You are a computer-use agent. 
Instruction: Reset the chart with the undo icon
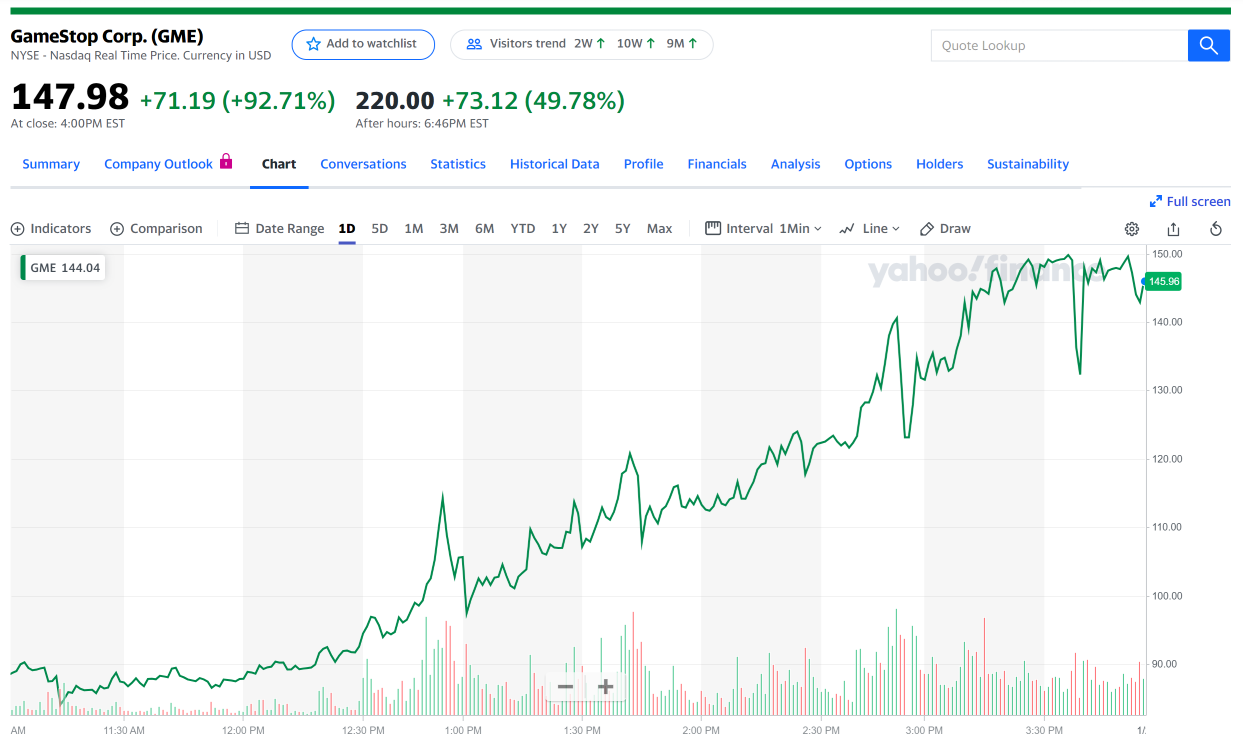tap(1215, 229)
